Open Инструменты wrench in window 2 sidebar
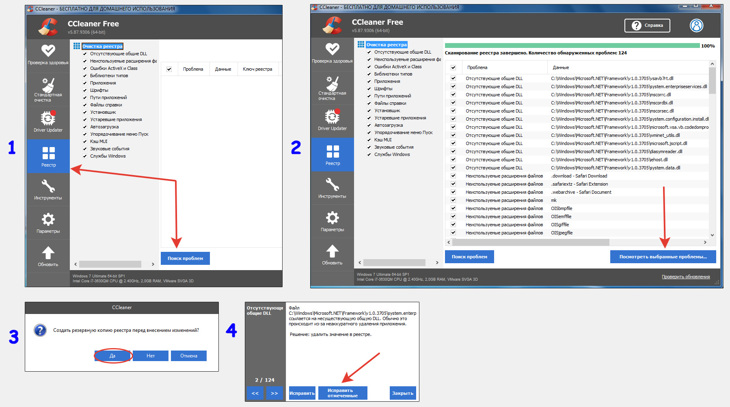Viewport: 730px width, 407px height. click(332, 184)
